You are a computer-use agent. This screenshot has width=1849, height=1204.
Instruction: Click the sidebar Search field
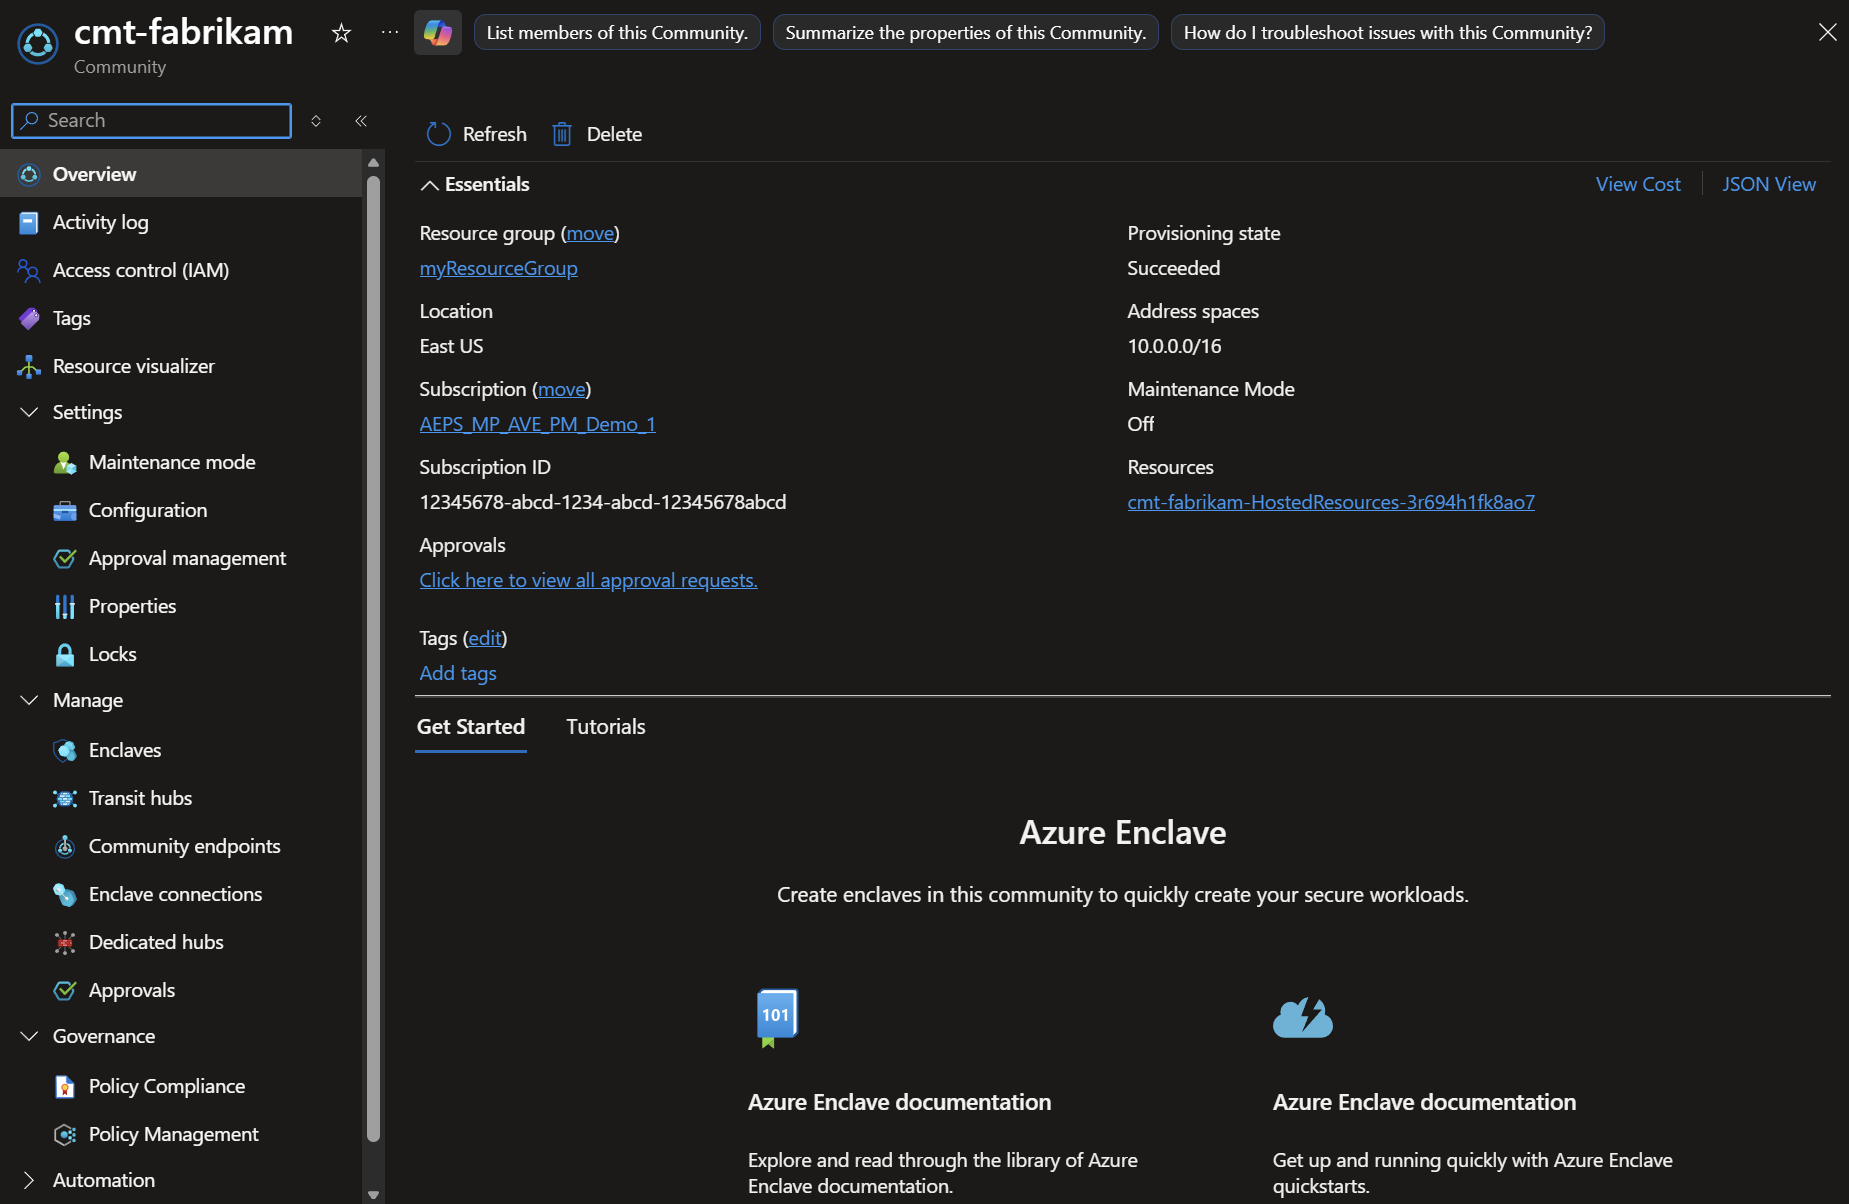152,121
